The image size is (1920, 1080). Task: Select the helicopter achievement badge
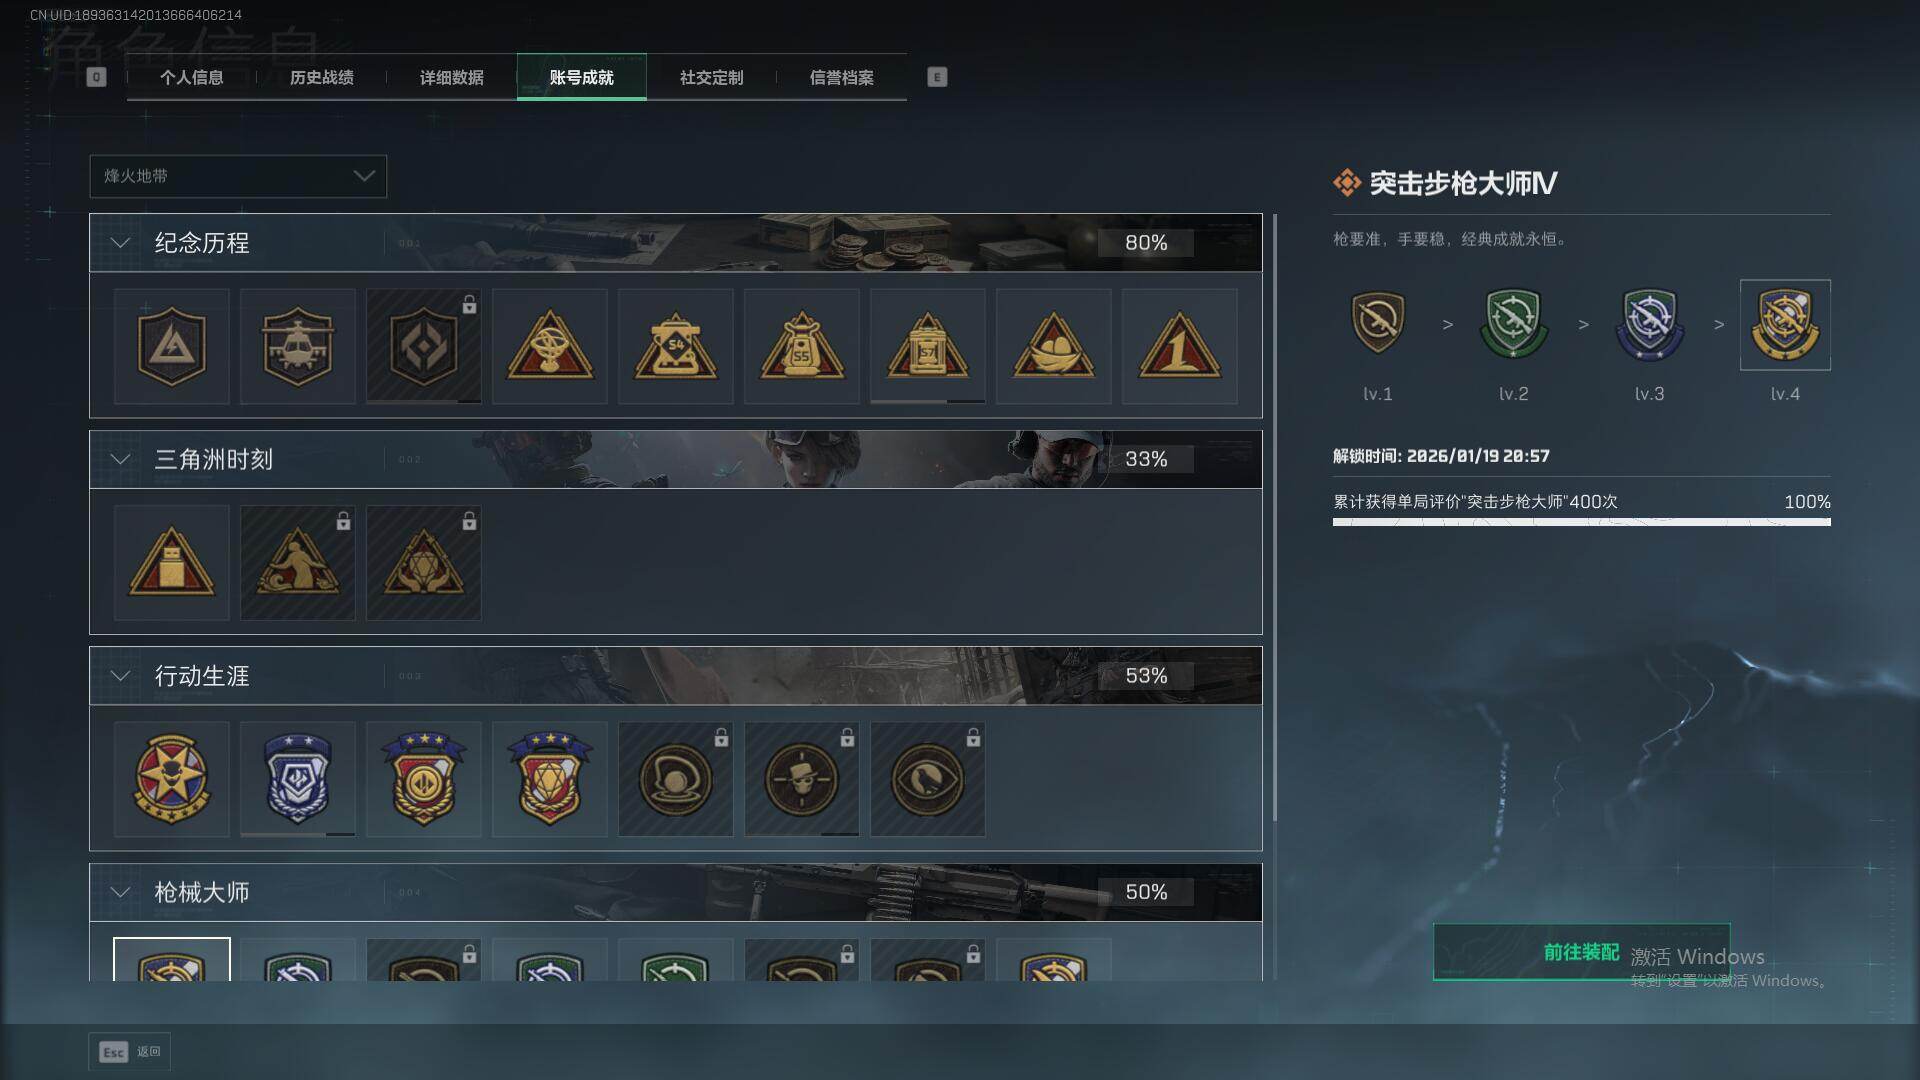(x=297, y=346)
